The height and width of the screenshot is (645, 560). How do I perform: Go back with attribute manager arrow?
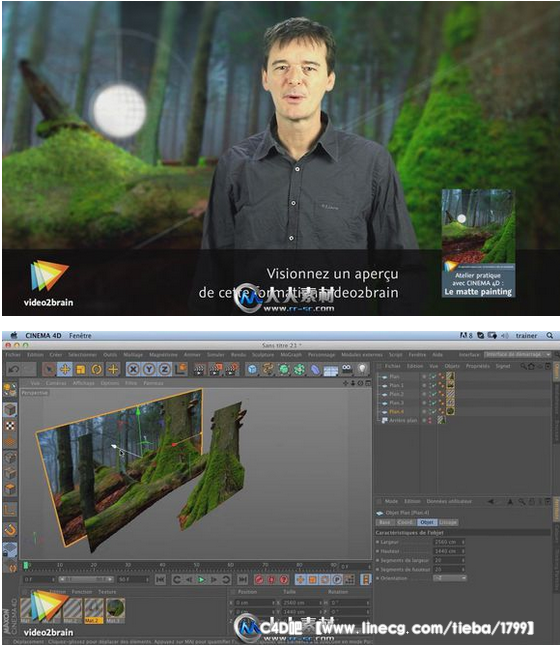point(491,501)
